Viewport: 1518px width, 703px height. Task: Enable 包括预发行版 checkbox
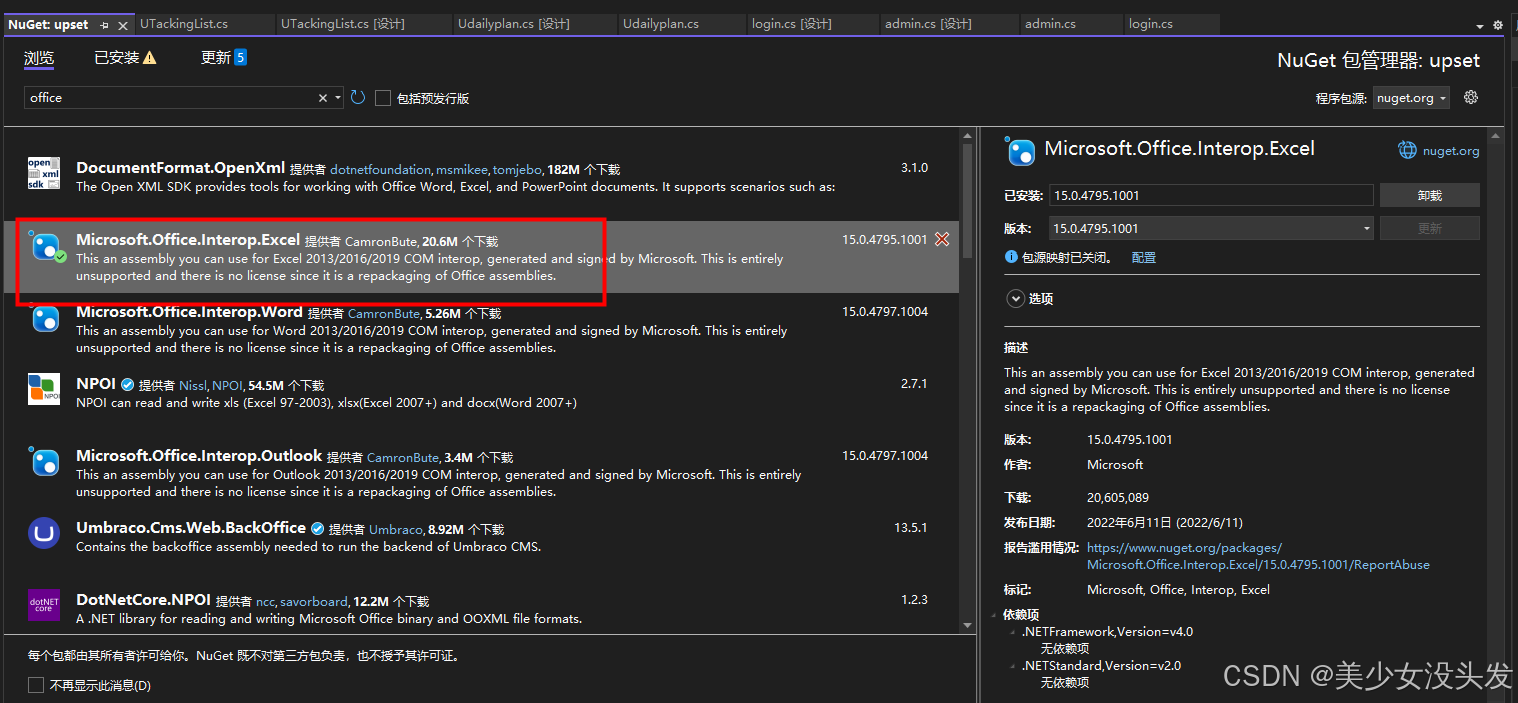pyautogui.click(x=383, y=97)
